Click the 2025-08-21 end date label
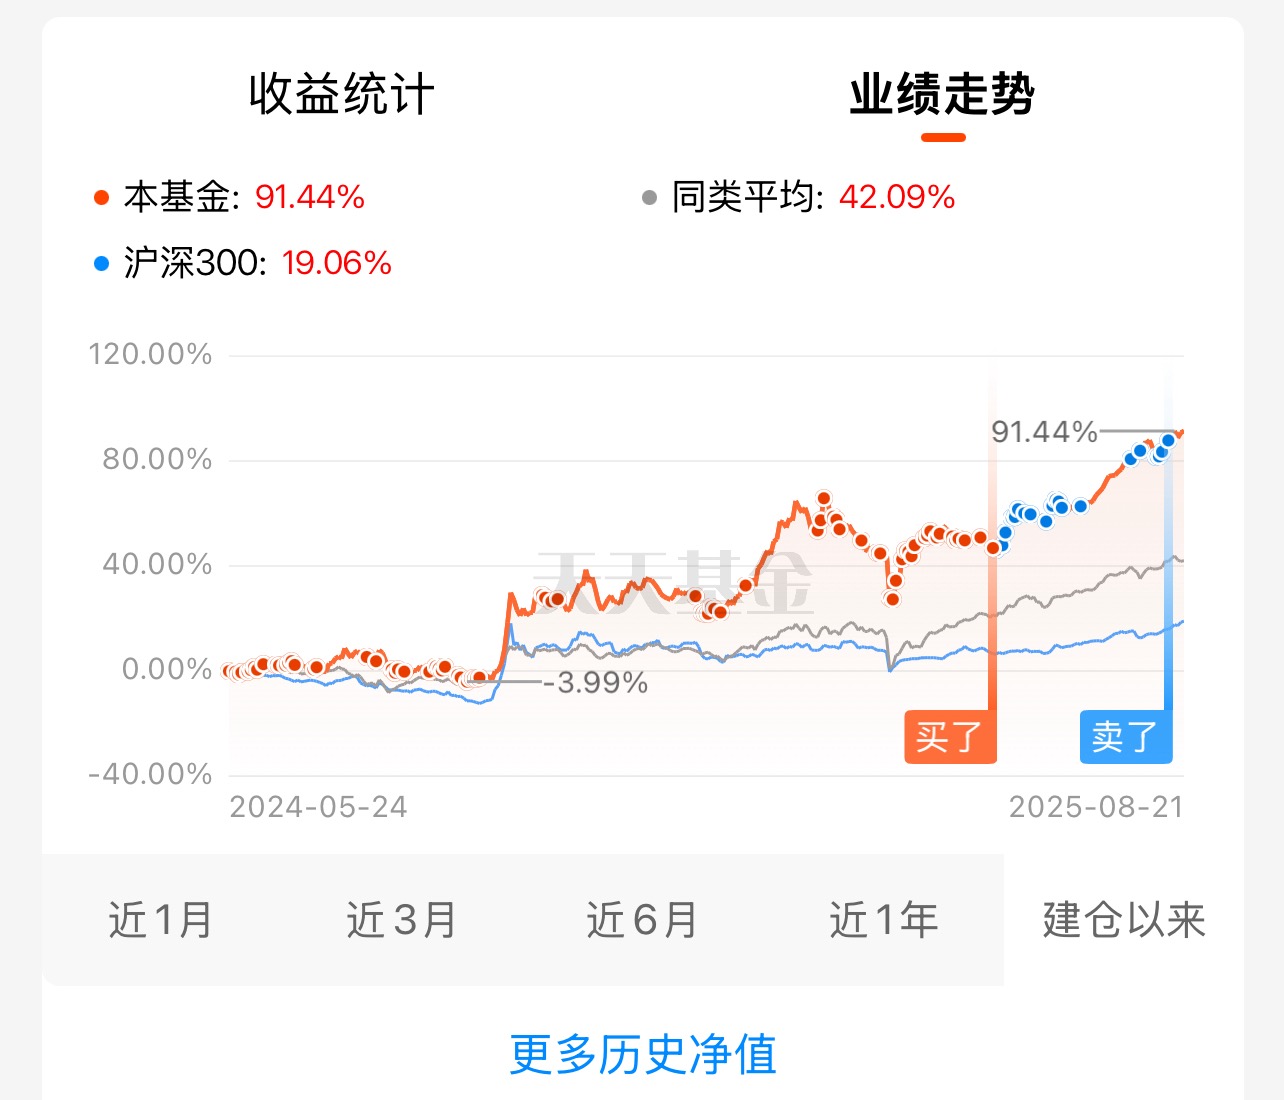The image size is (1284, 1100). [x=1096, y=807]
